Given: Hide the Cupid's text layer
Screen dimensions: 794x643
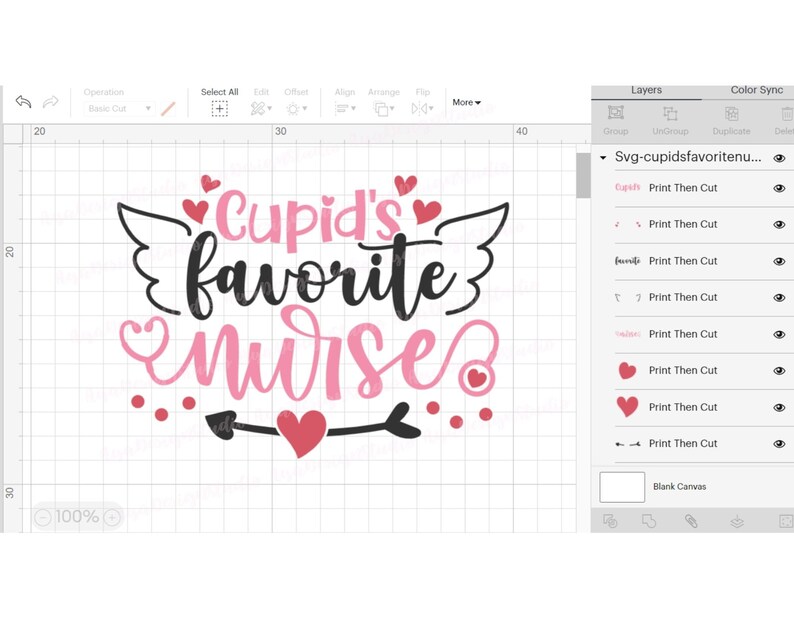Looking at the screenshot, I should 779,188.
